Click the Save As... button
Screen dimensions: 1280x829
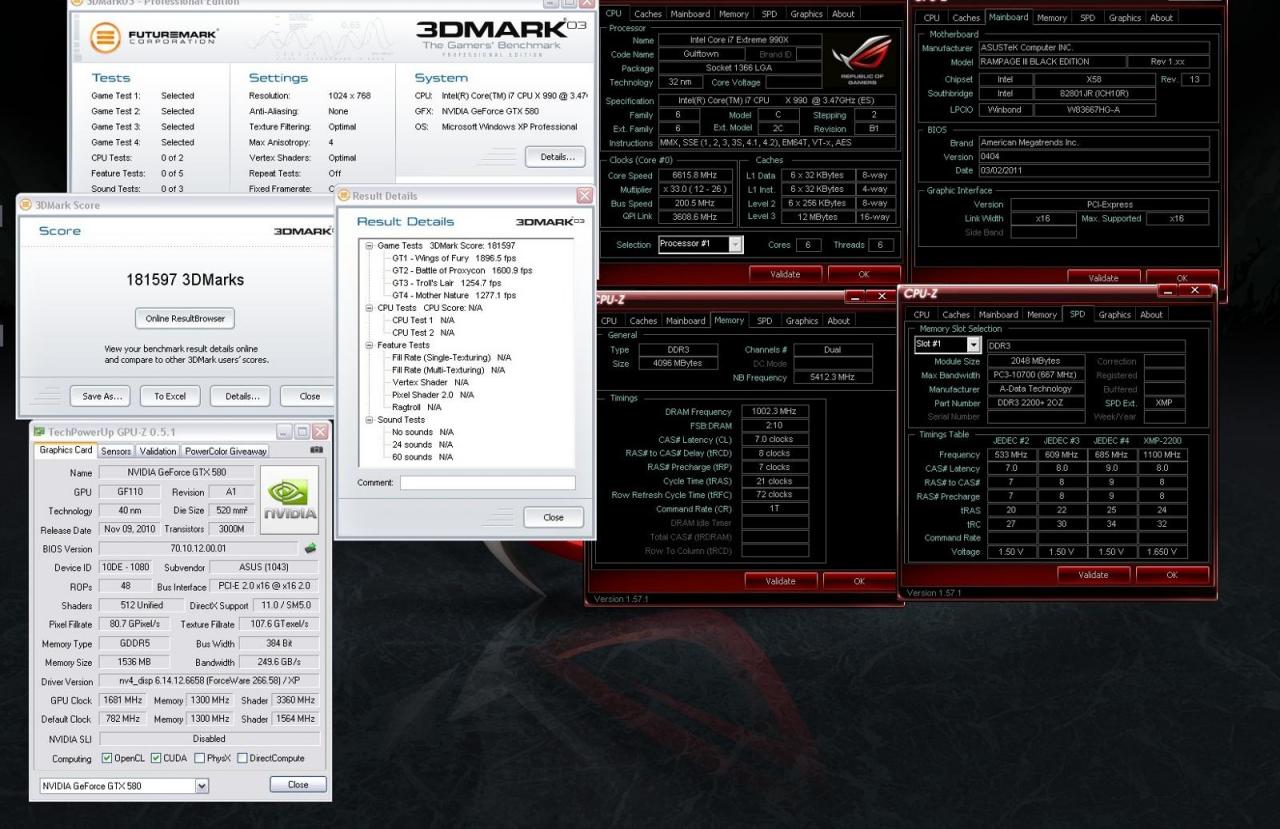click(x=102, y=396)
